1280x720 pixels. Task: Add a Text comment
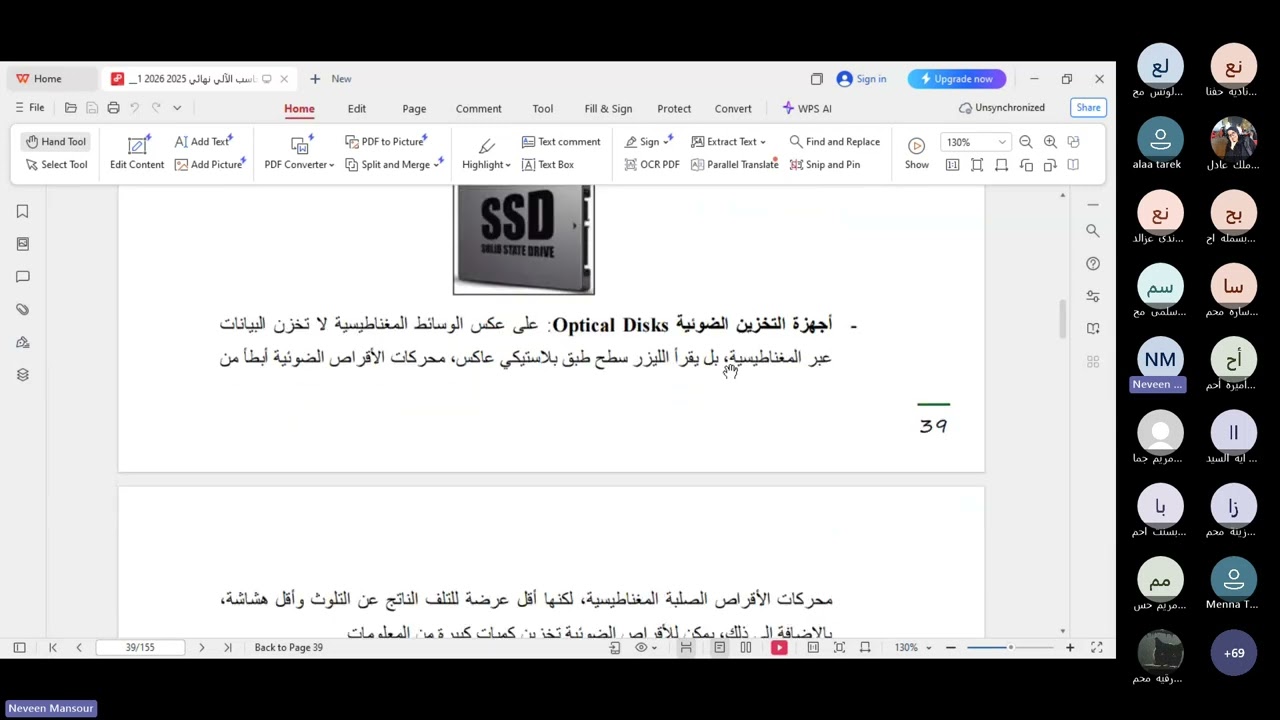tap(561, 142)
